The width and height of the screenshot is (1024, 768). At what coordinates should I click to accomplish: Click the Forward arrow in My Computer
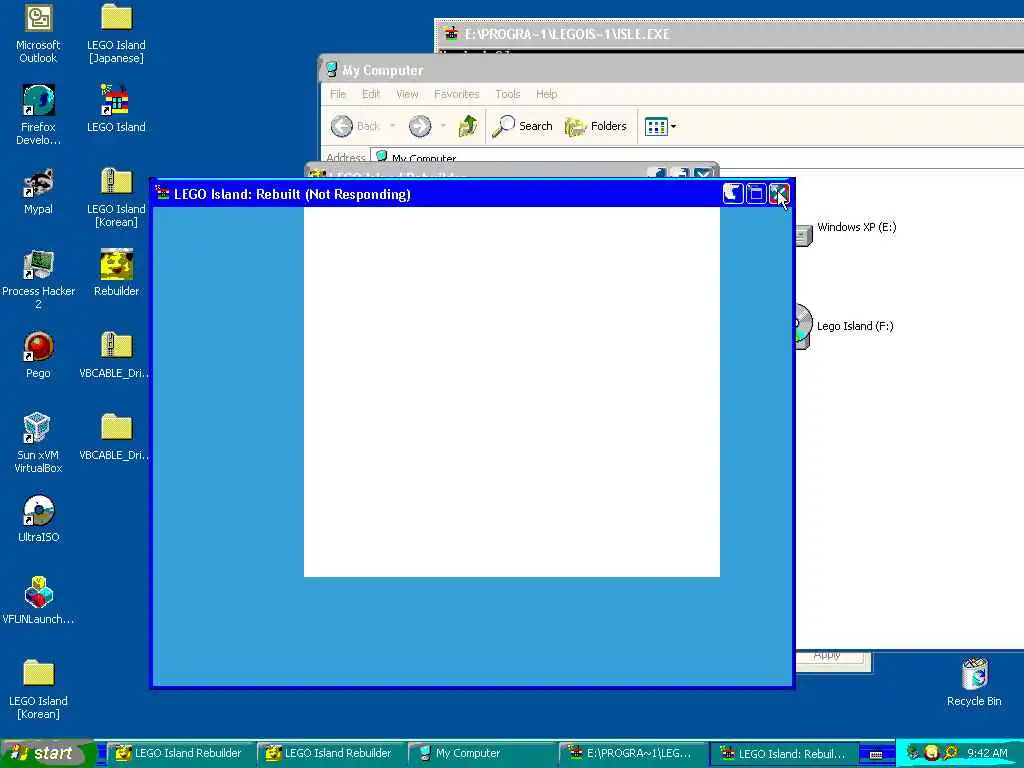tap(420, 126)
